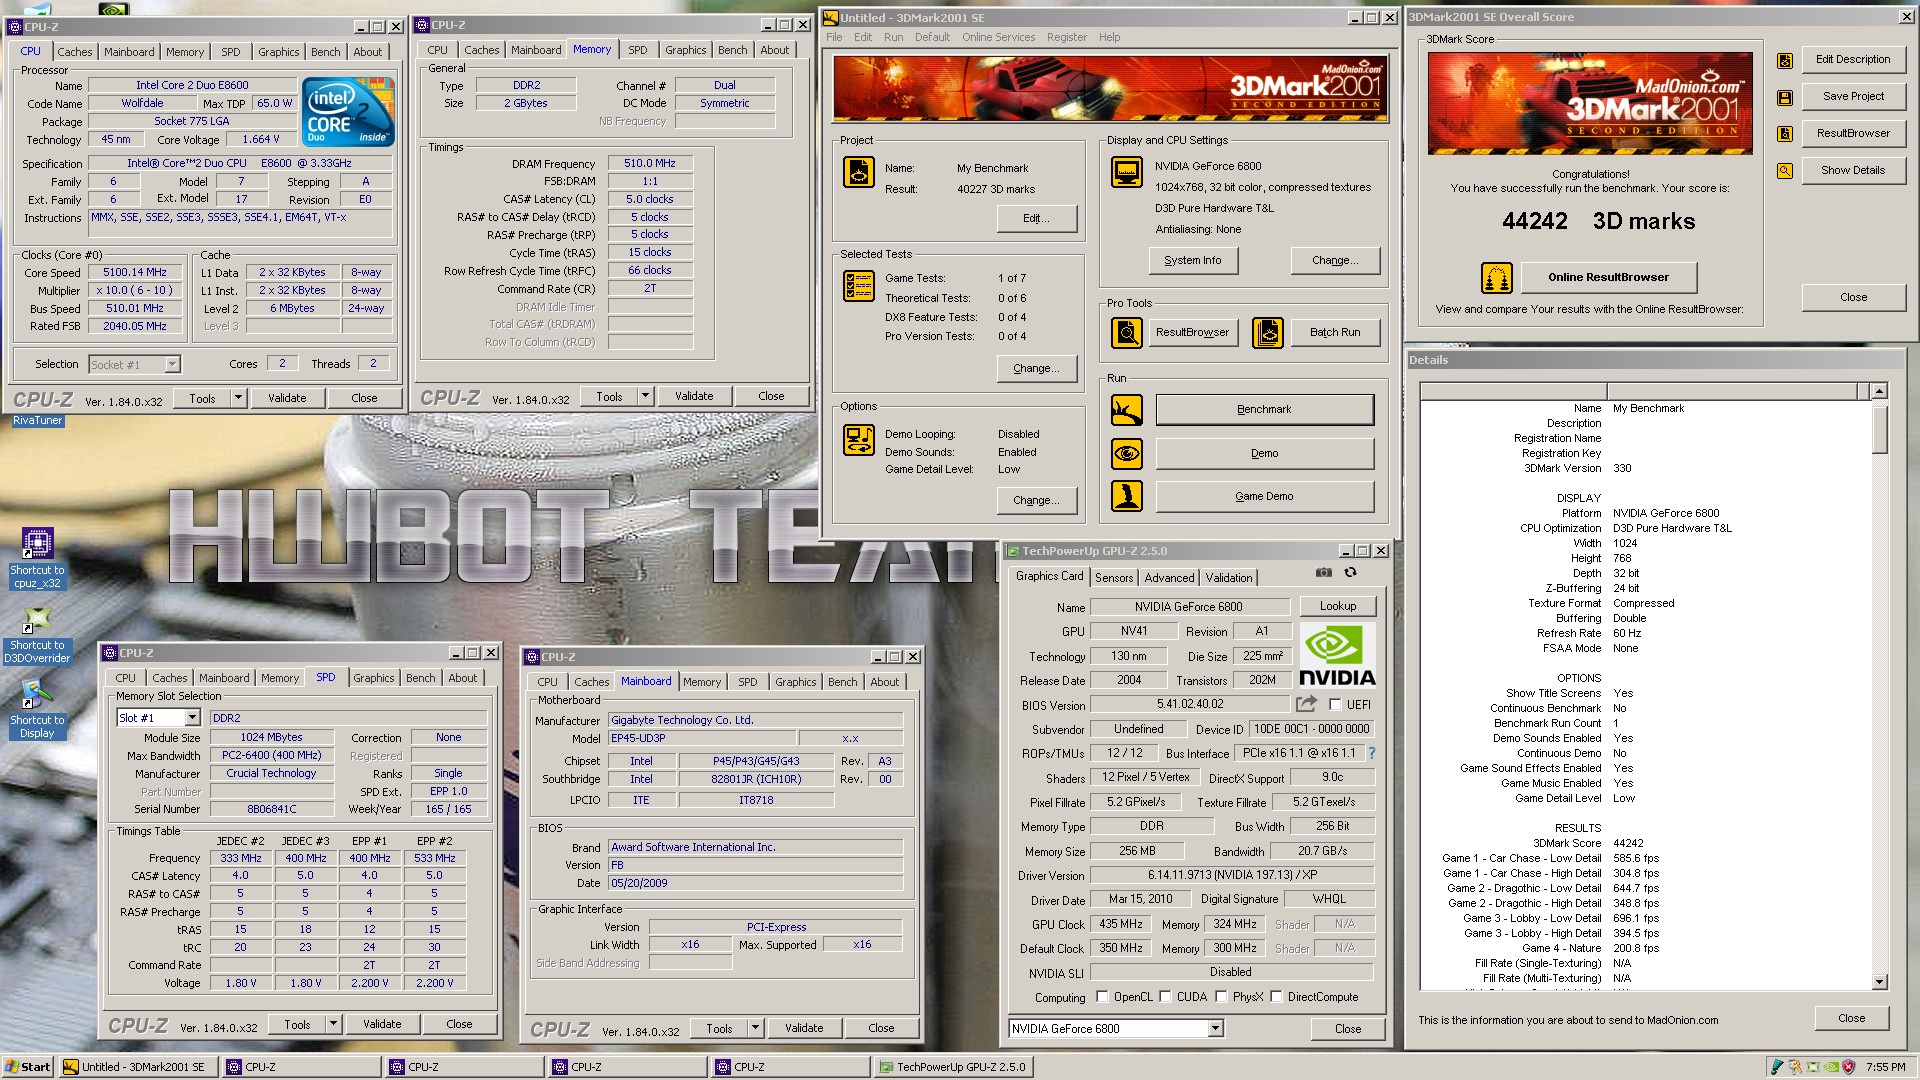Click the GPU-Z BIOS export share icon
Viewport: 1920px width, 1080px height.
pos(1307,704)
